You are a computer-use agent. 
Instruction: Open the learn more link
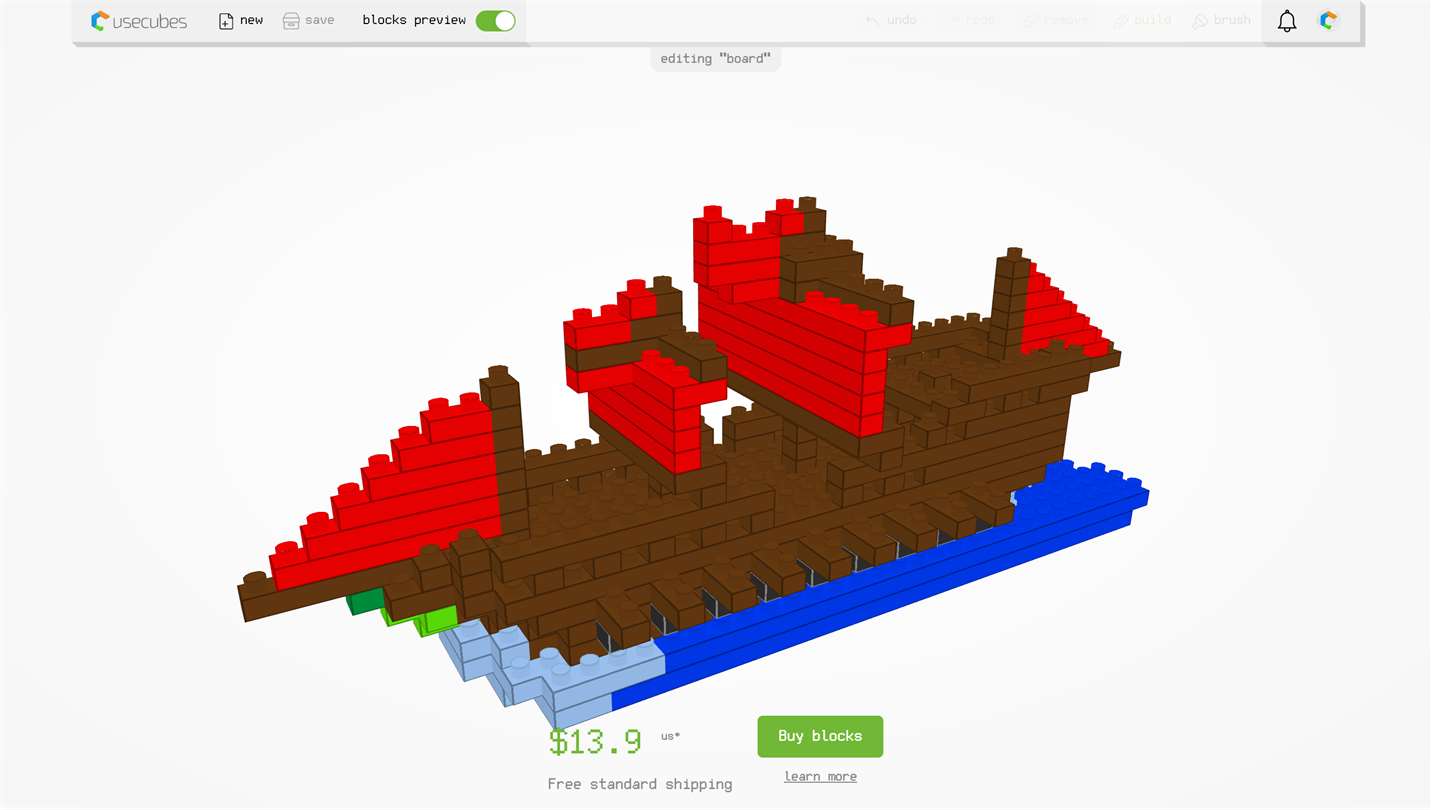pyautogui.click(x=820, y=776)
